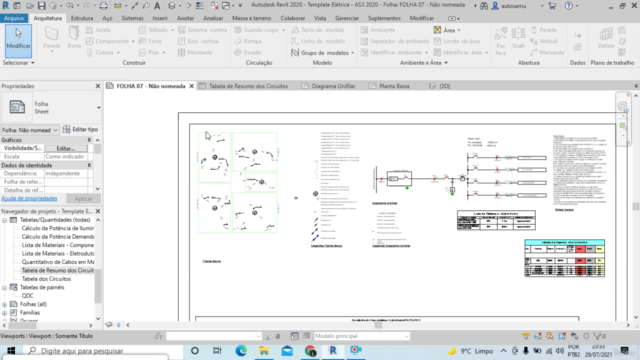Click the Open folder icon in quick access toolbar
640x360 pixels.
30,6
